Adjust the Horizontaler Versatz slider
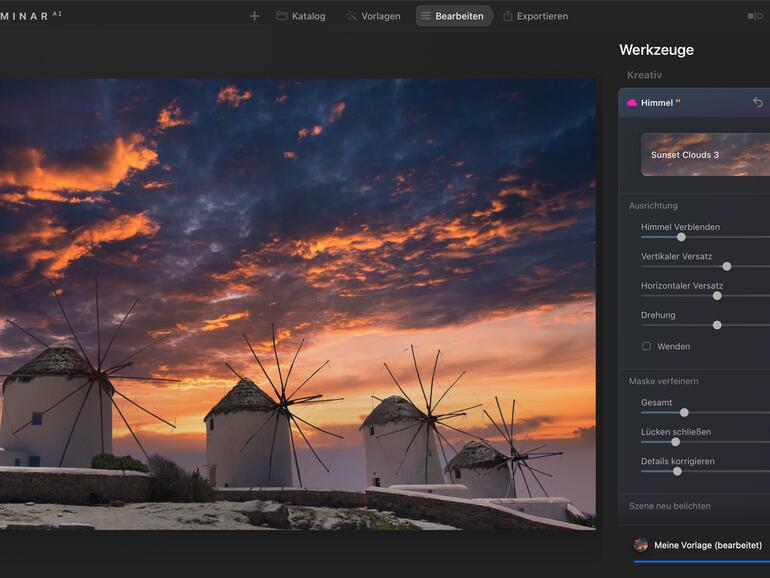 tap(717, 296)
